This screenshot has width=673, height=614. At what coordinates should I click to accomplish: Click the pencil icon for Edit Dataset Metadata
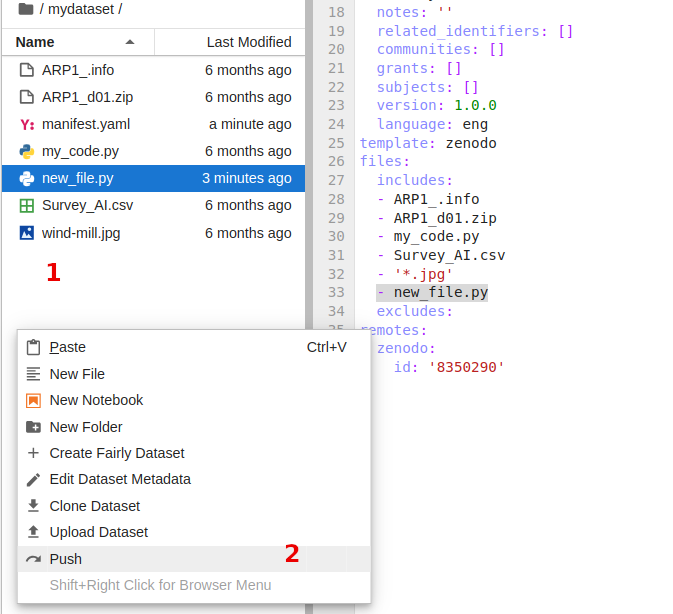[x=33, y=480]
